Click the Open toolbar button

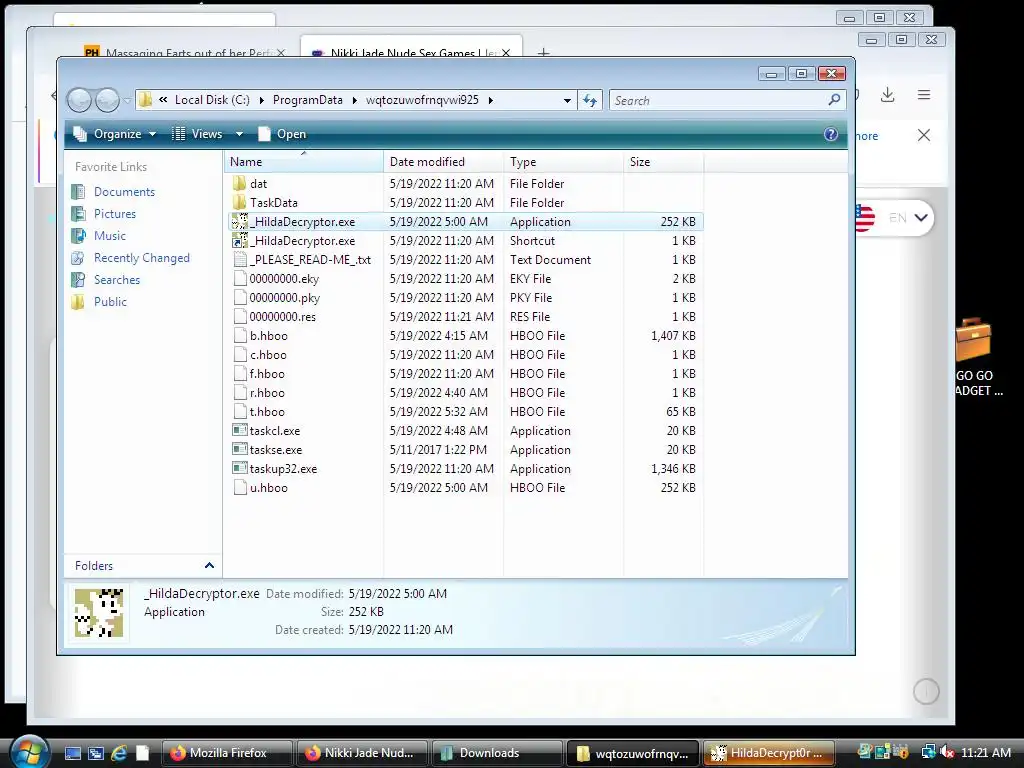[x=282, y=134]
